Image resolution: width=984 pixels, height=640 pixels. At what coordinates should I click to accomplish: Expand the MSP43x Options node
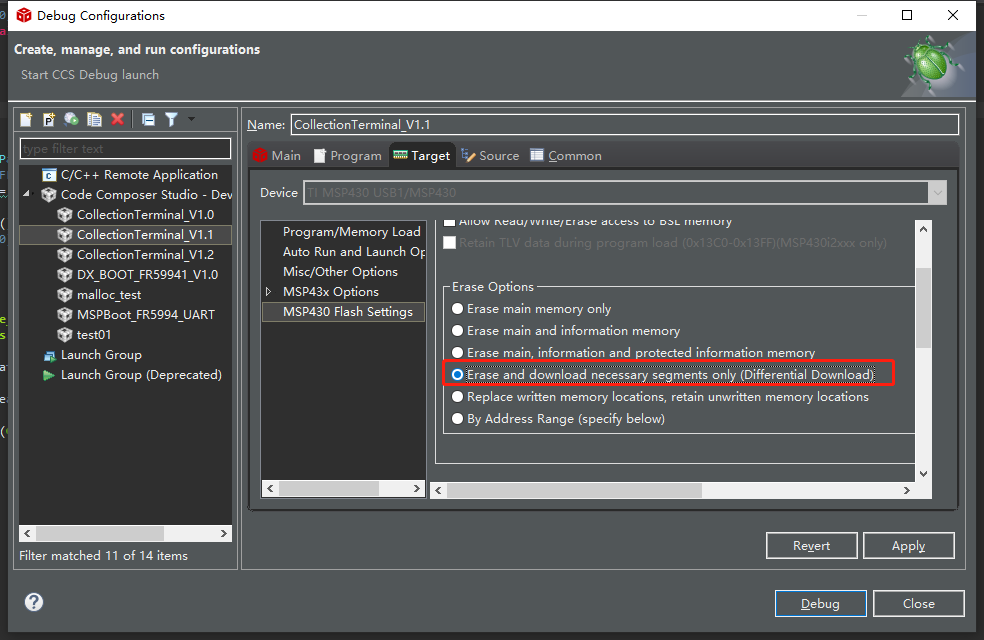click(269, 292)
